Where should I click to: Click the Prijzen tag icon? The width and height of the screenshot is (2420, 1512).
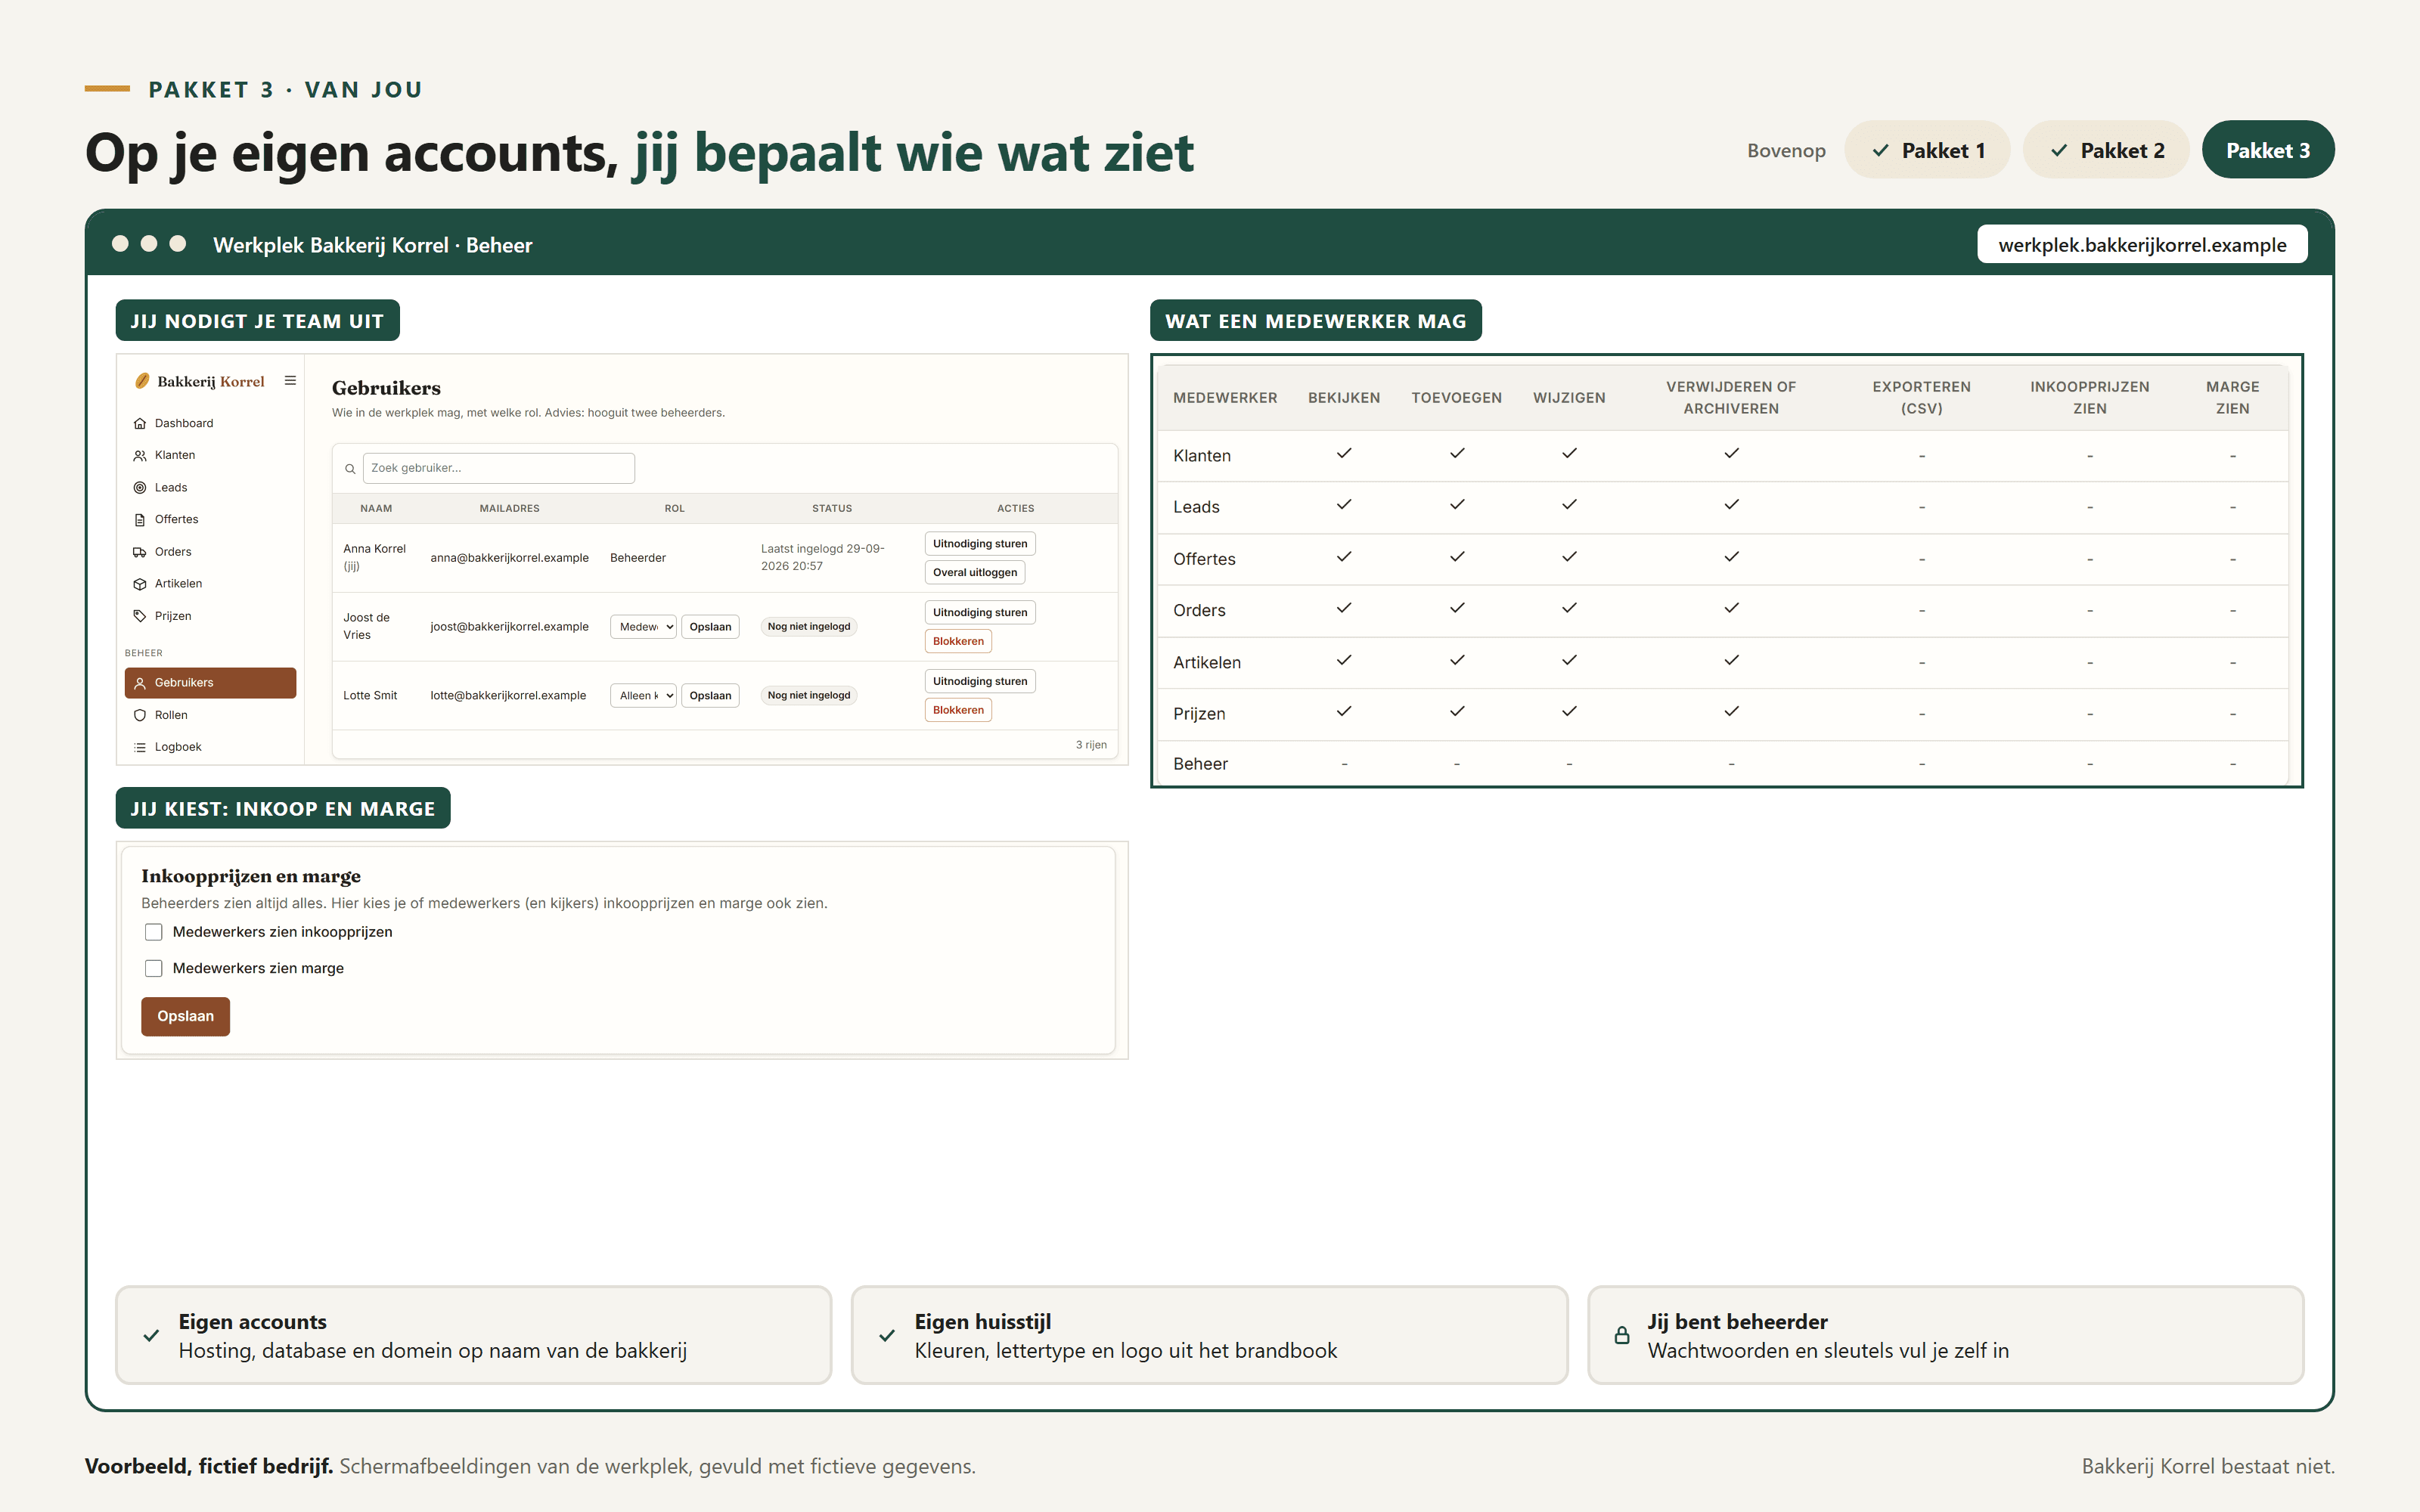(x=140, y=616)
